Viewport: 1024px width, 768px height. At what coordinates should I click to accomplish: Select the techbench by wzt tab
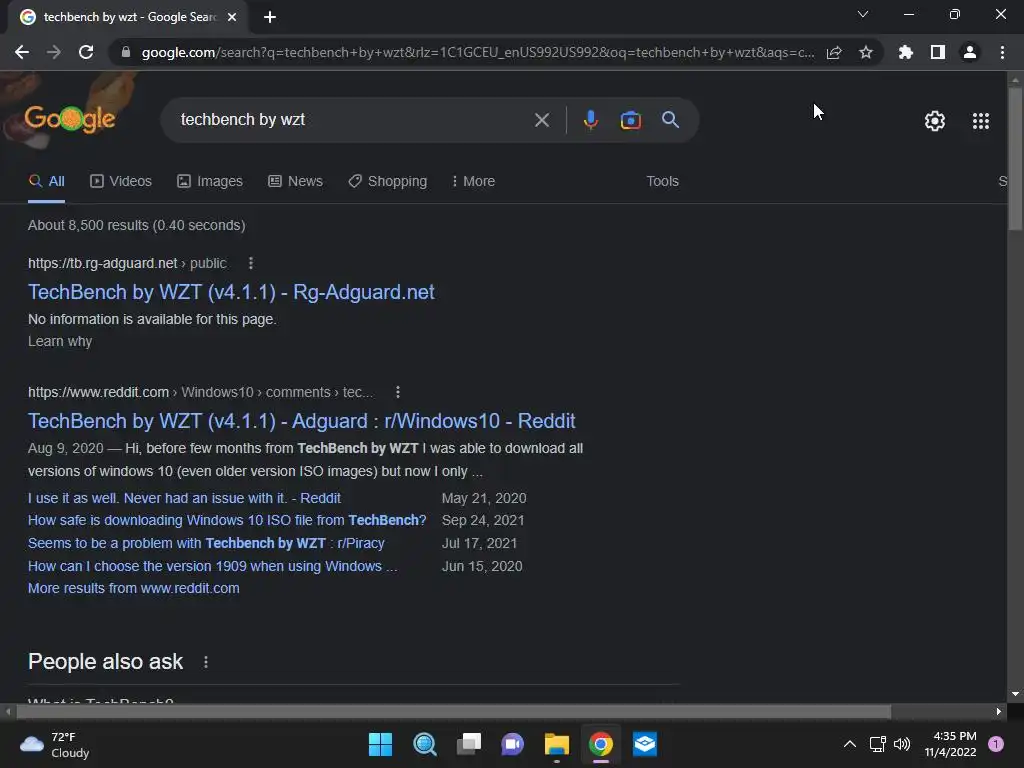(x=127, y=17)
